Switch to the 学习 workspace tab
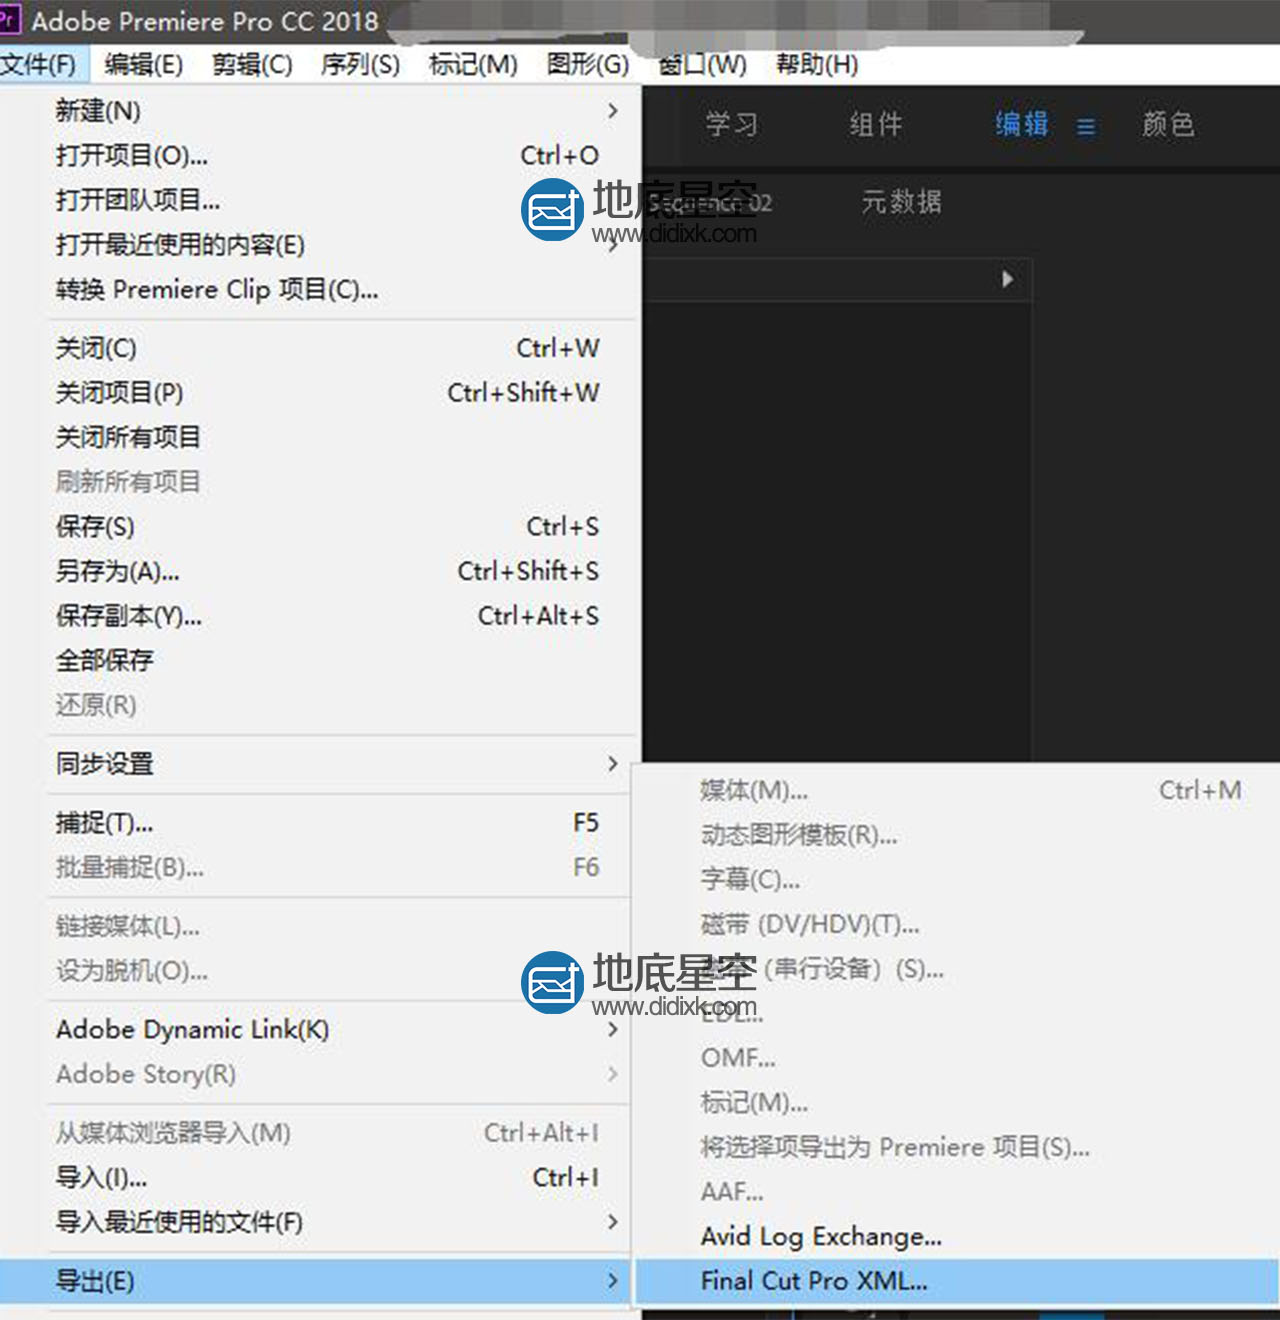The height and width of the screenshot is (1320, 1280). point(732,125)
